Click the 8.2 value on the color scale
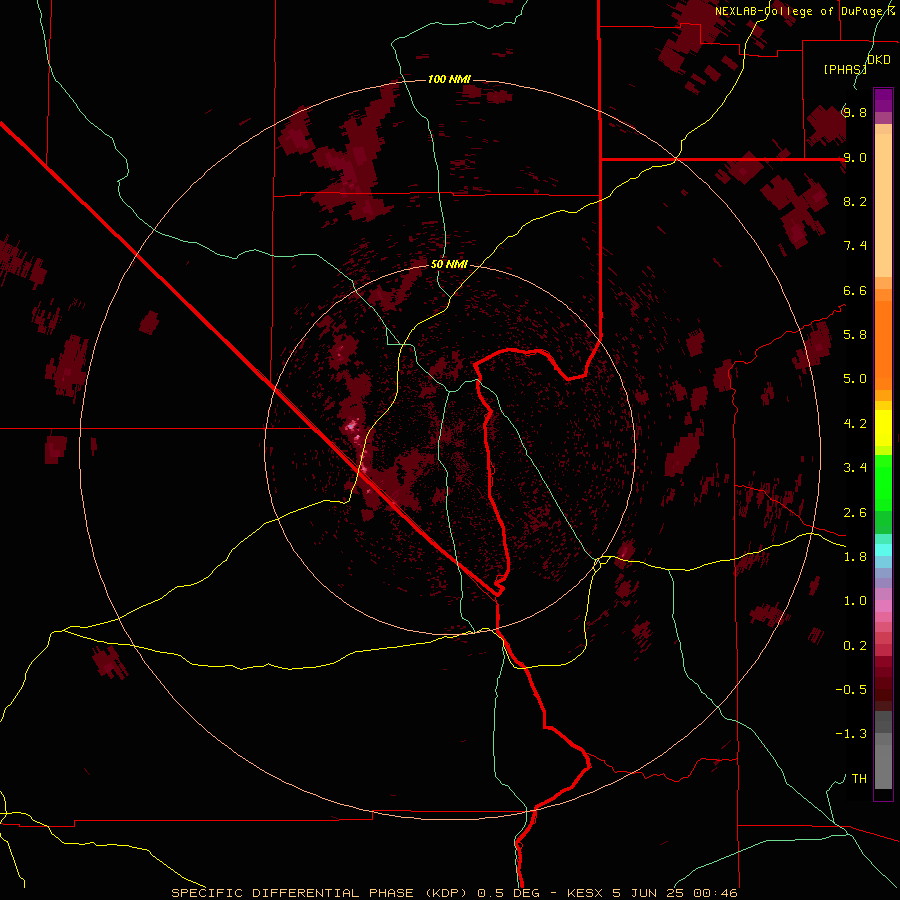900x900 pixels. click(855, 201)
